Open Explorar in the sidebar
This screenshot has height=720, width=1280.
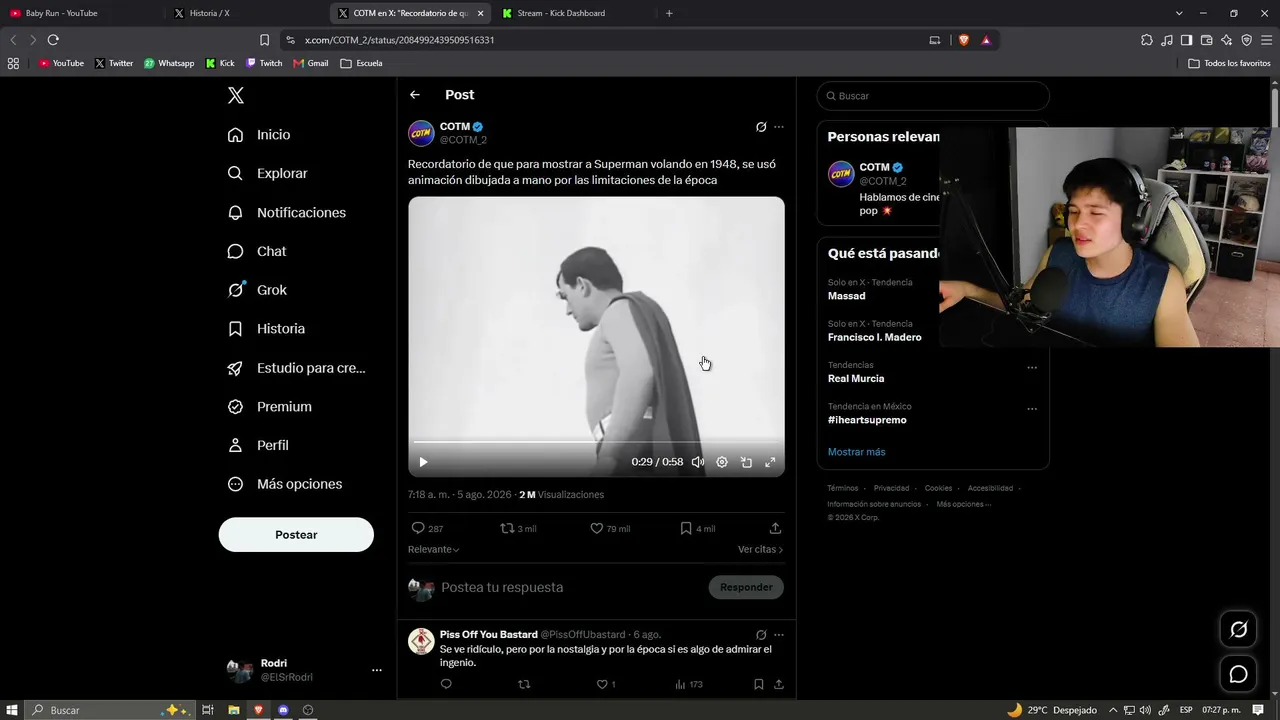[267, 173]
